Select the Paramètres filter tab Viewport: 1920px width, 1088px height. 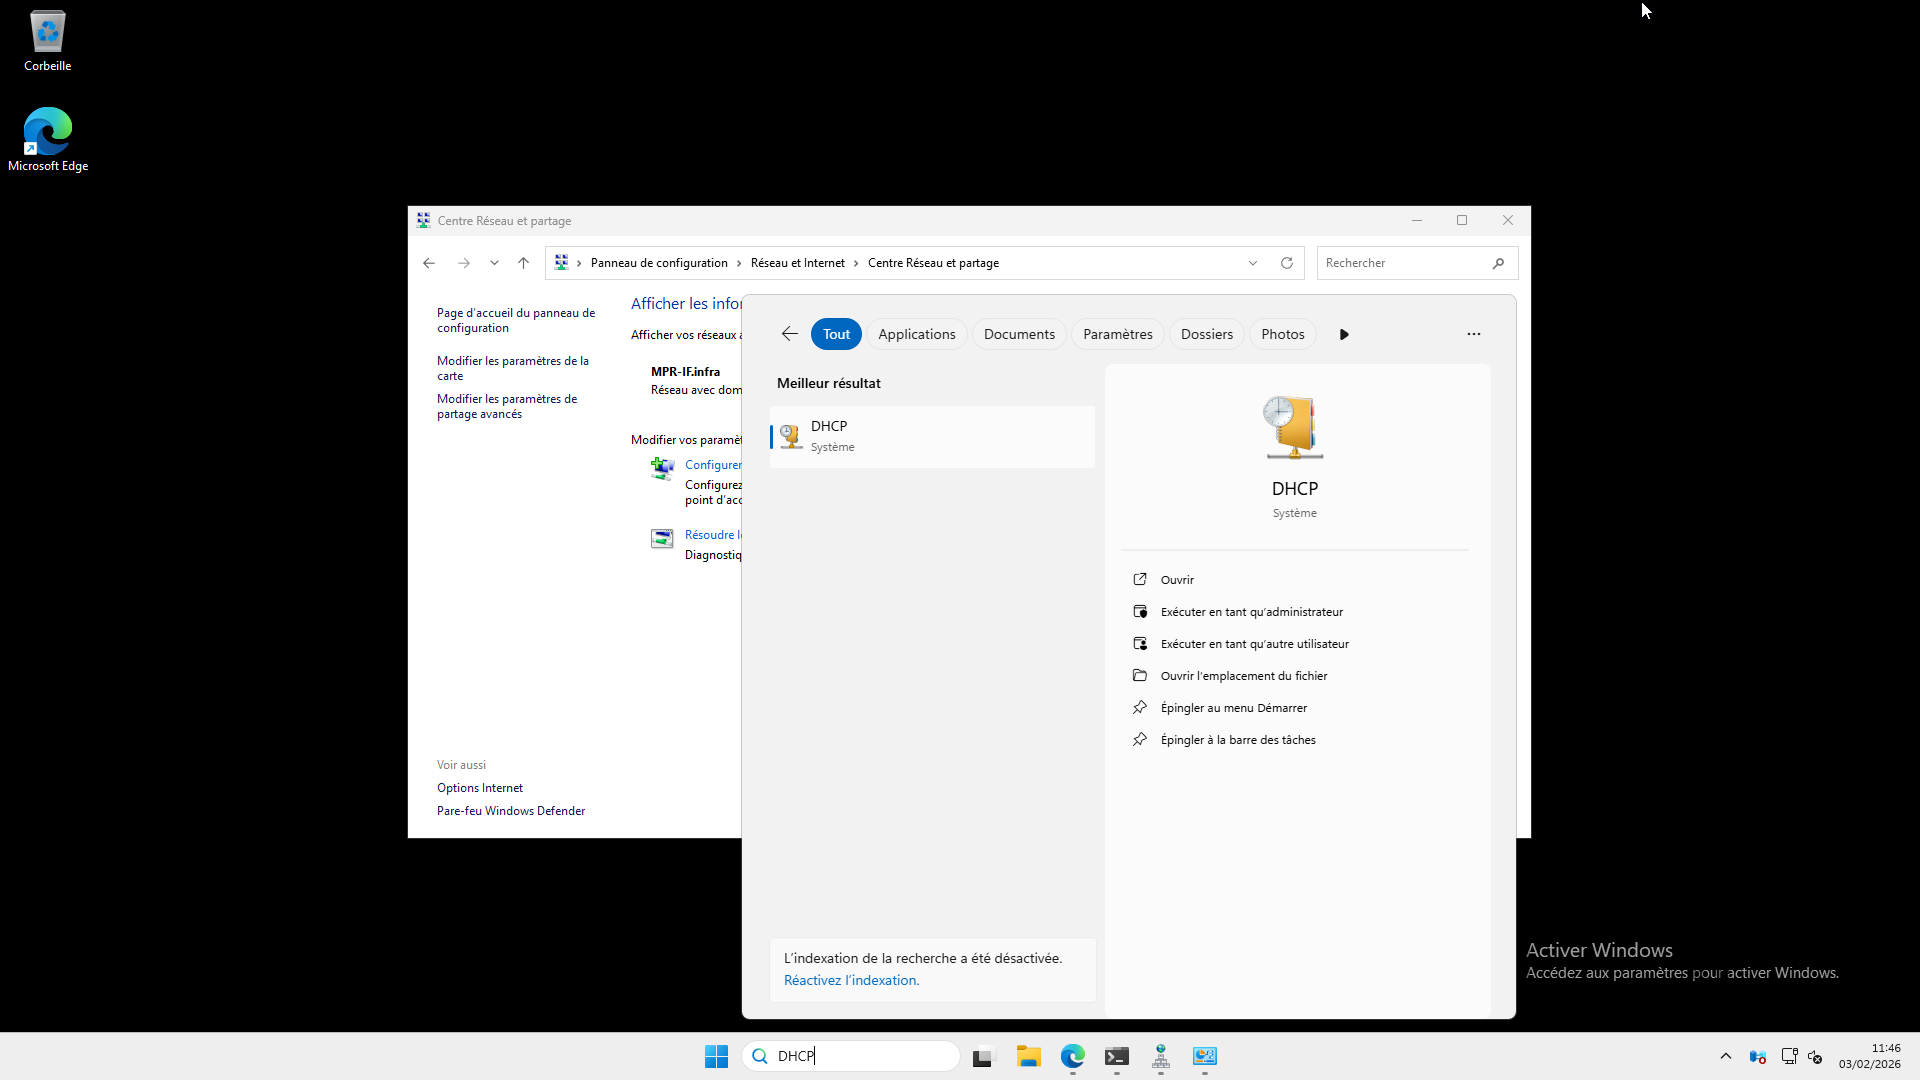(1117, 334)
